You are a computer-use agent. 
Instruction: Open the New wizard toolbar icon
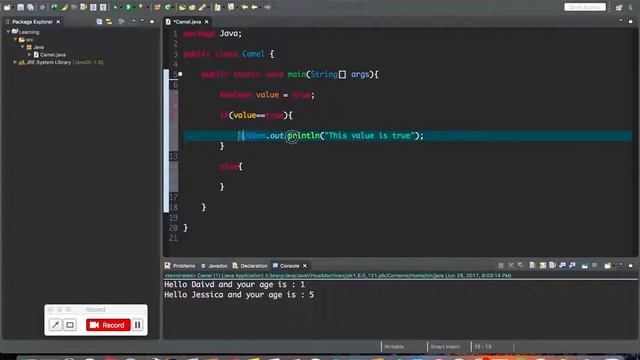pyautogui.click(x=7, y=7)
